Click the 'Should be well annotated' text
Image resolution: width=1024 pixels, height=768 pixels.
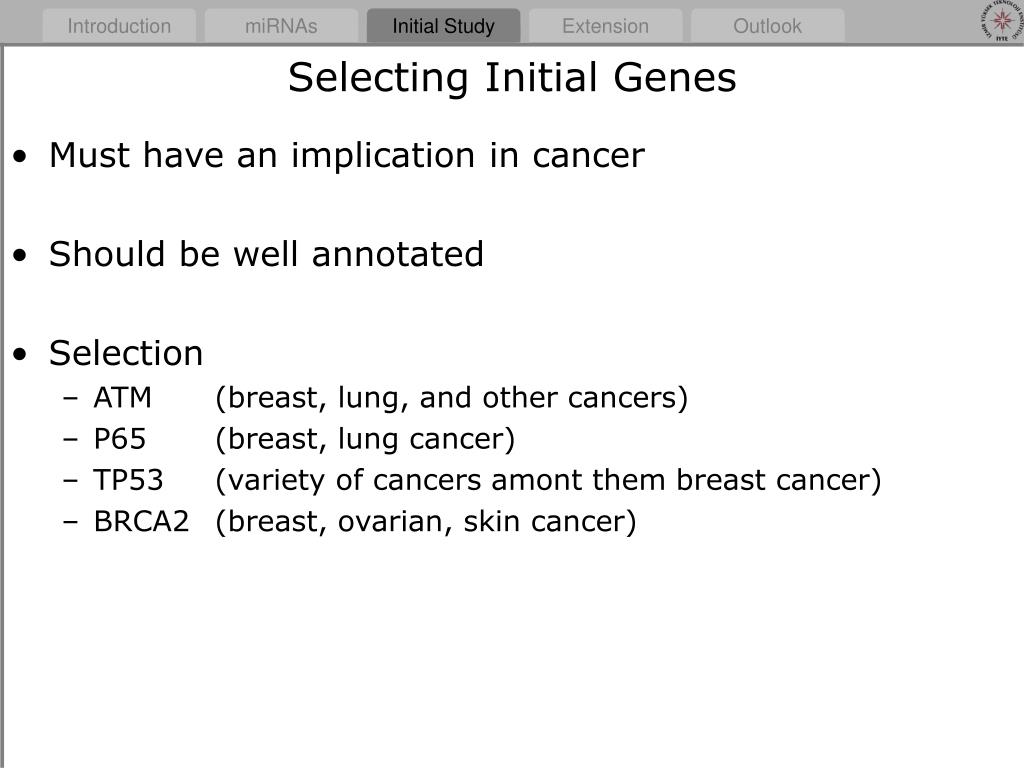click(266, 255)
